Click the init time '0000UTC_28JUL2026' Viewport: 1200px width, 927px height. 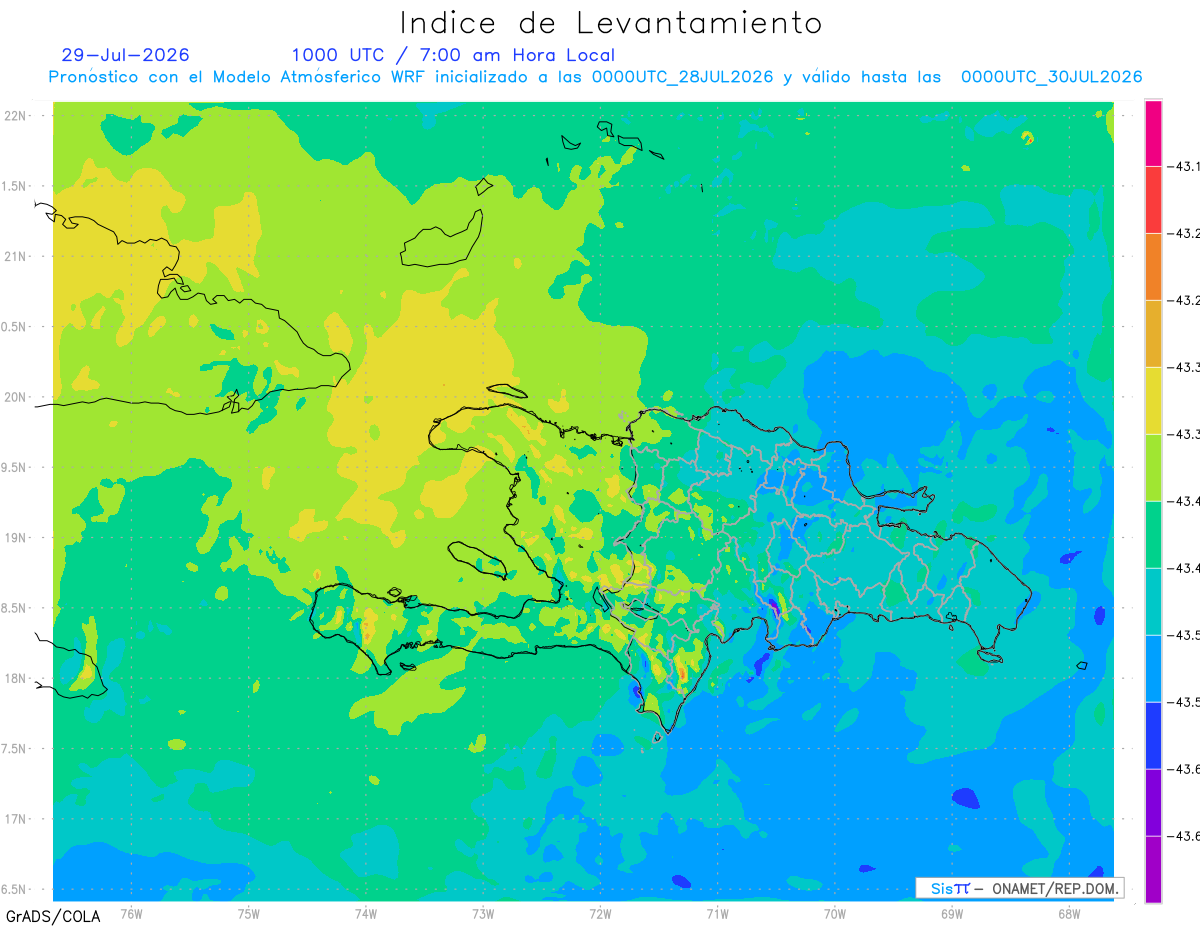tap(682, 77)
